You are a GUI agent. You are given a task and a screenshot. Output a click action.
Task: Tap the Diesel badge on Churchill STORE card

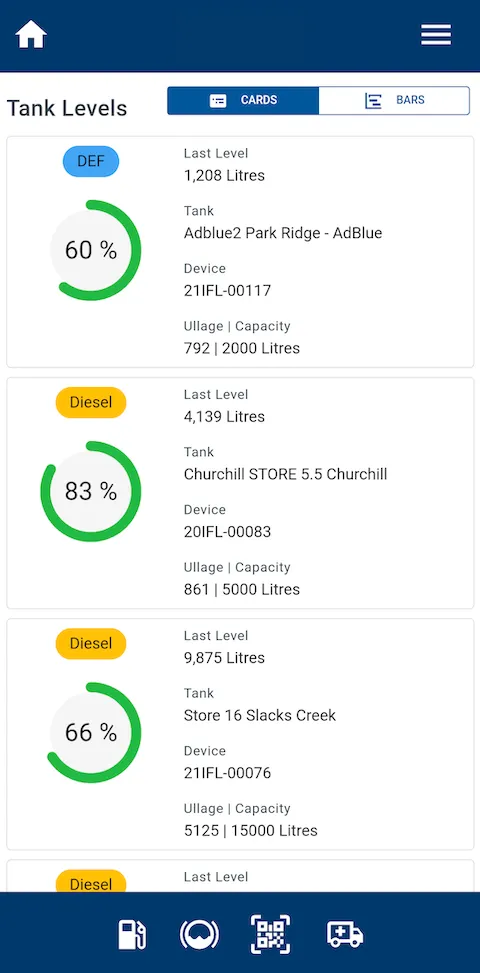91,402
